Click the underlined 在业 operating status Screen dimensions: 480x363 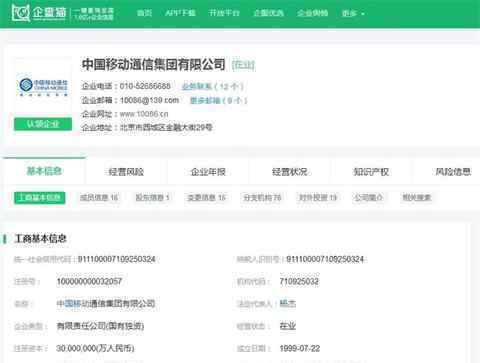pos(288,326)
